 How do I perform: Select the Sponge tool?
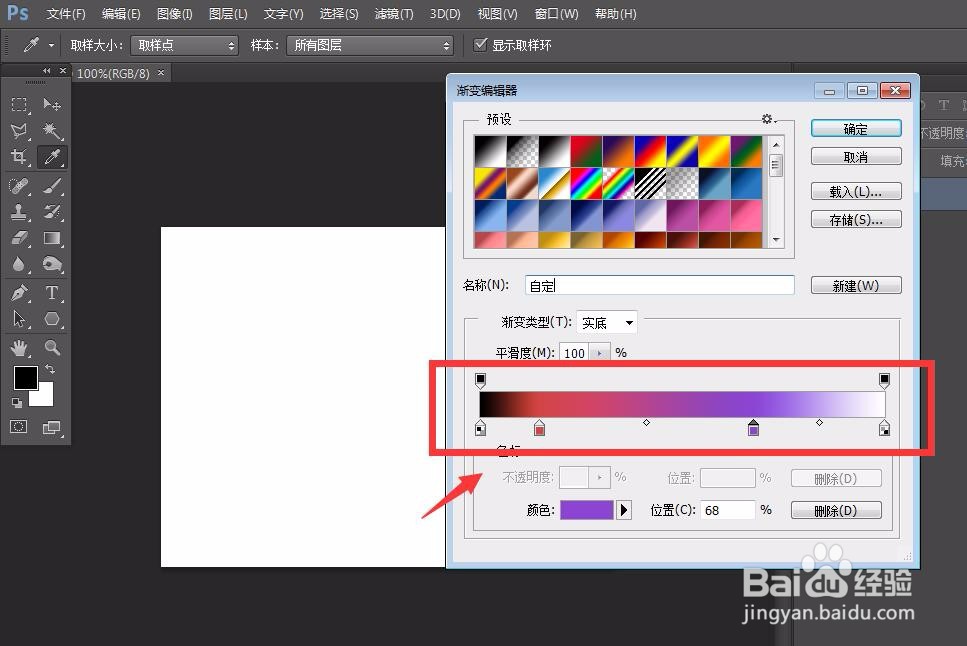point(52,264)
